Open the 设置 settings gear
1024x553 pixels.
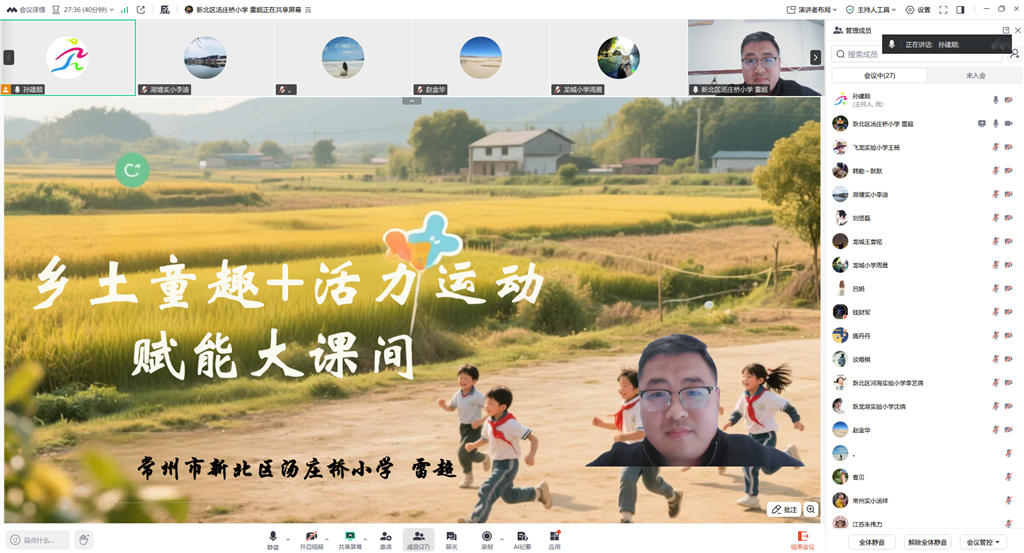pos(918,10)
